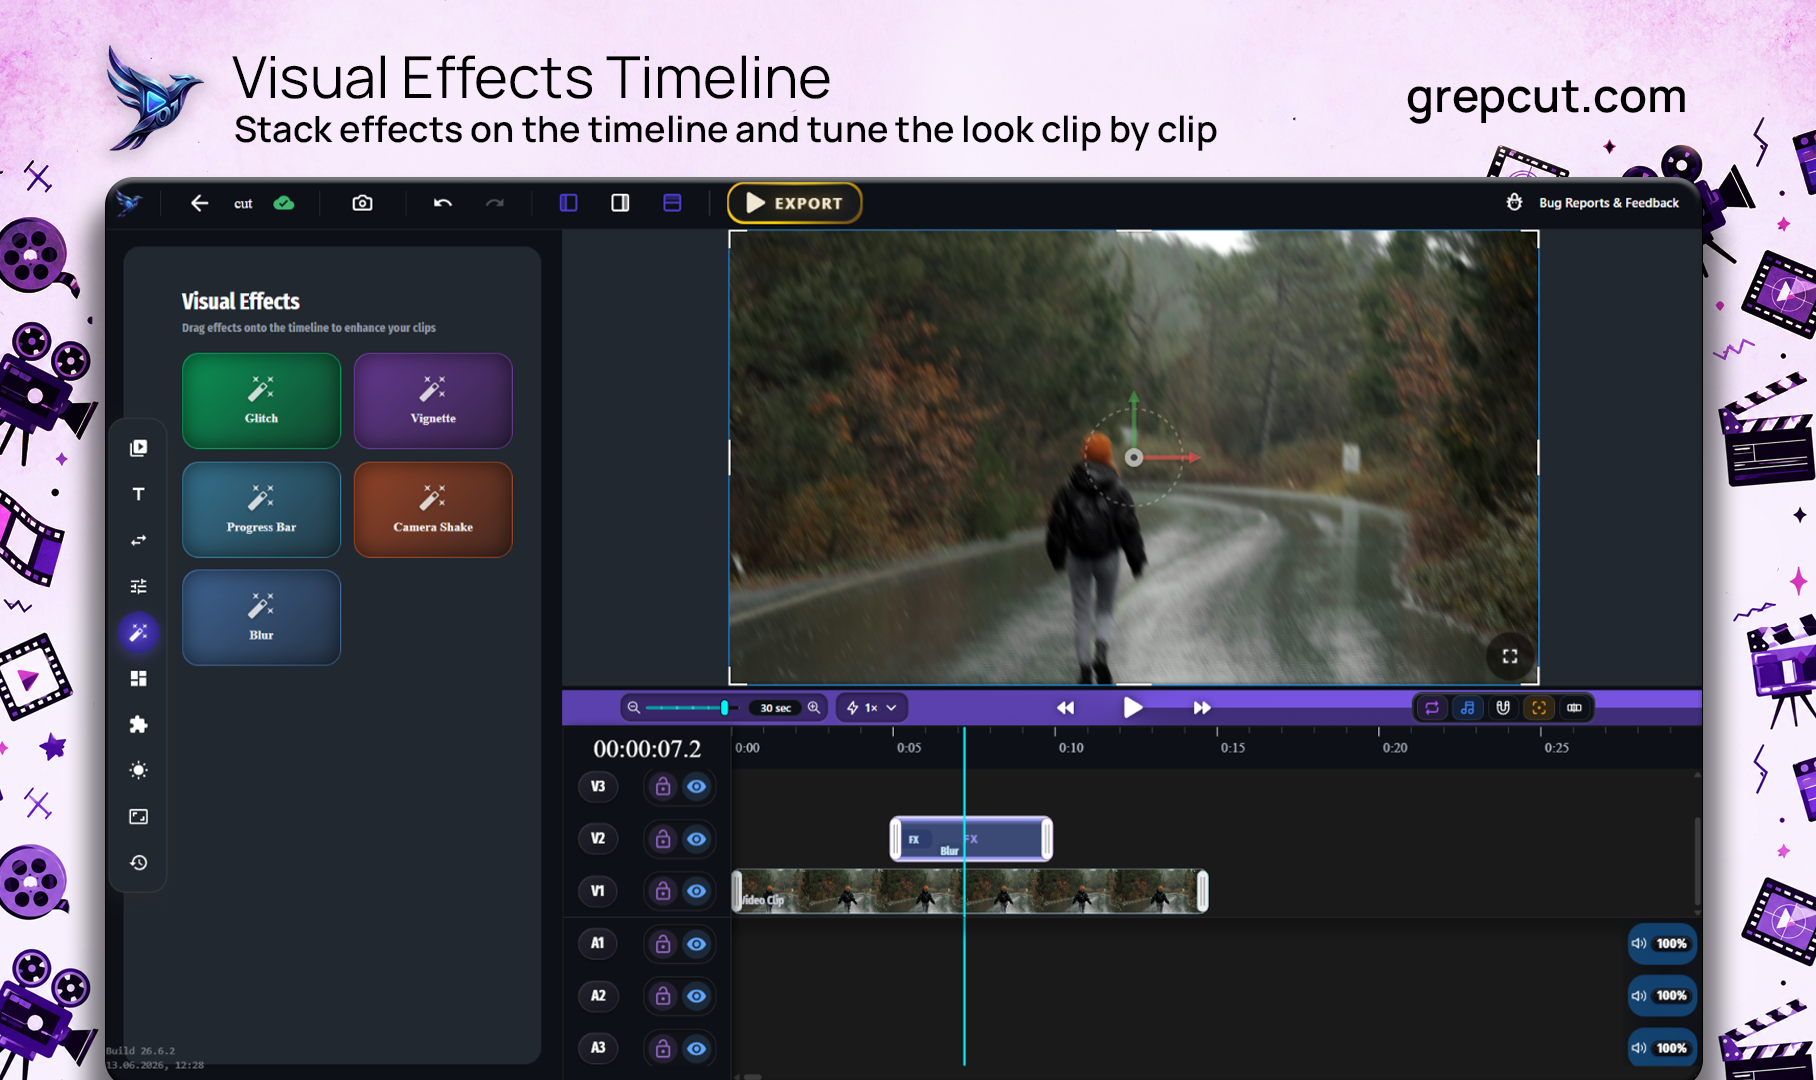
Task: Enter fullscreen preview
Action: (1510, 656)
